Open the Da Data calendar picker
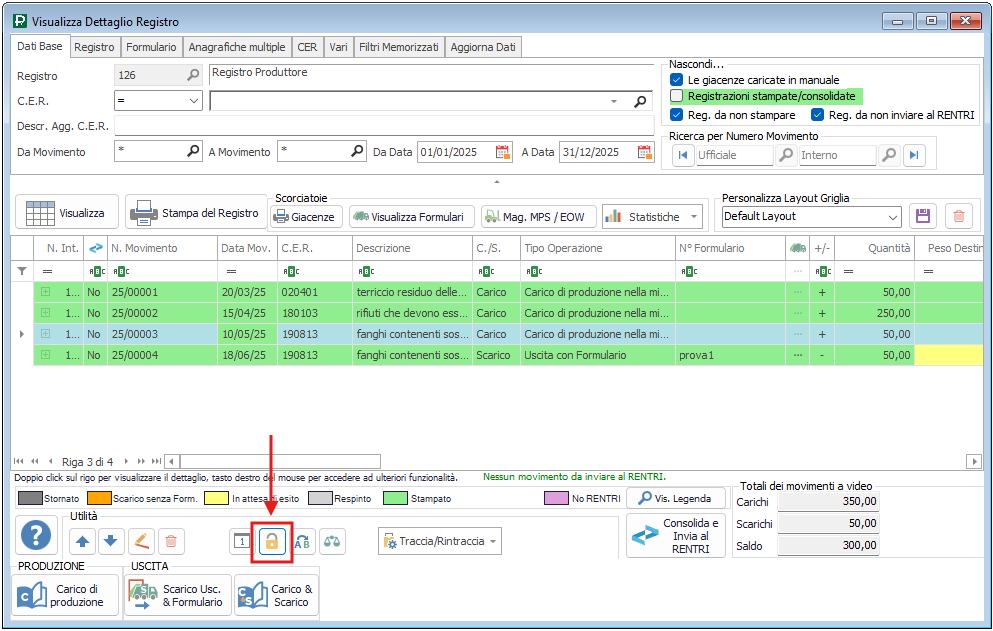This screenshot has height=631, width=993. [x=502, y=152]
